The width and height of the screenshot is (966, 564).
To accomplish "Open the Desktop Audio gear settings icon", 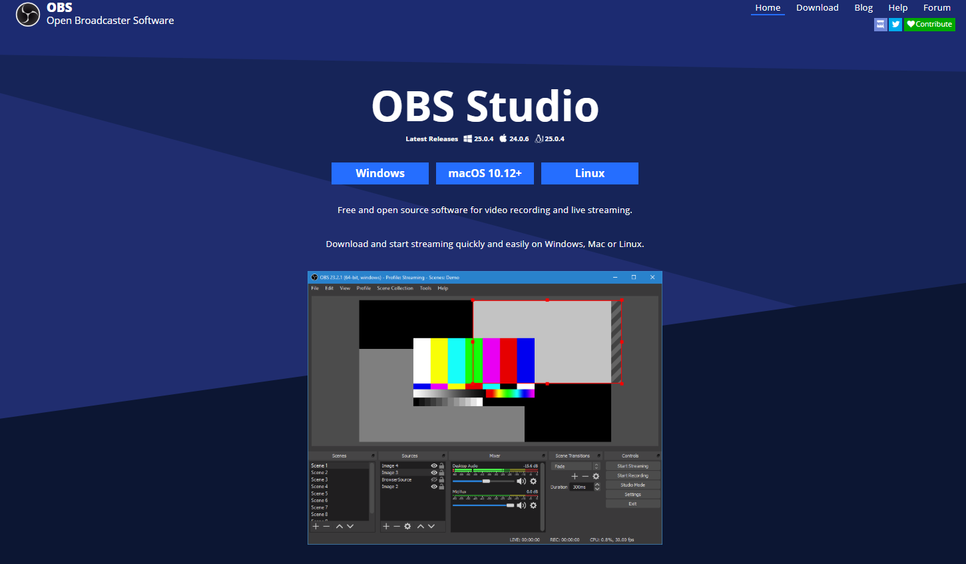I will (533, 481).
